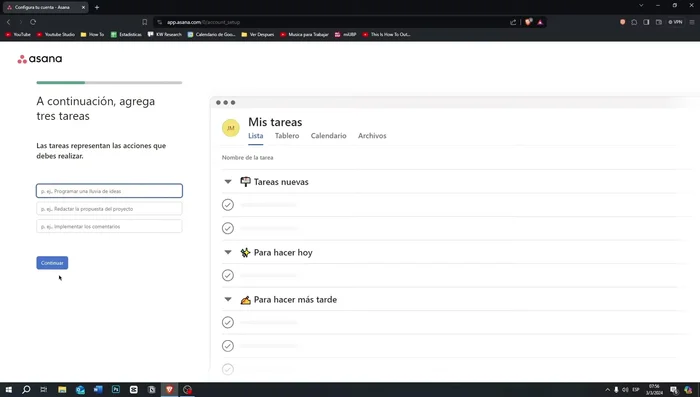Image resolution: width=700 pixels, height=397 pixels.
Task: Open the Estadísticas bookmark
Action: [x=126, y=34]
